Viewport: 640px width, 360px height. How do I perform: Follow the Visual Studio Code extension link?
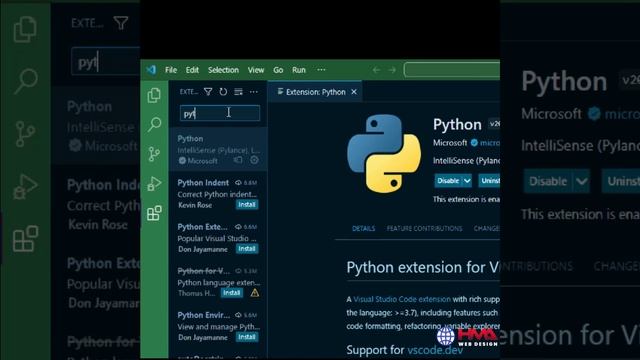pyautogui.click(x=402, y=299)
